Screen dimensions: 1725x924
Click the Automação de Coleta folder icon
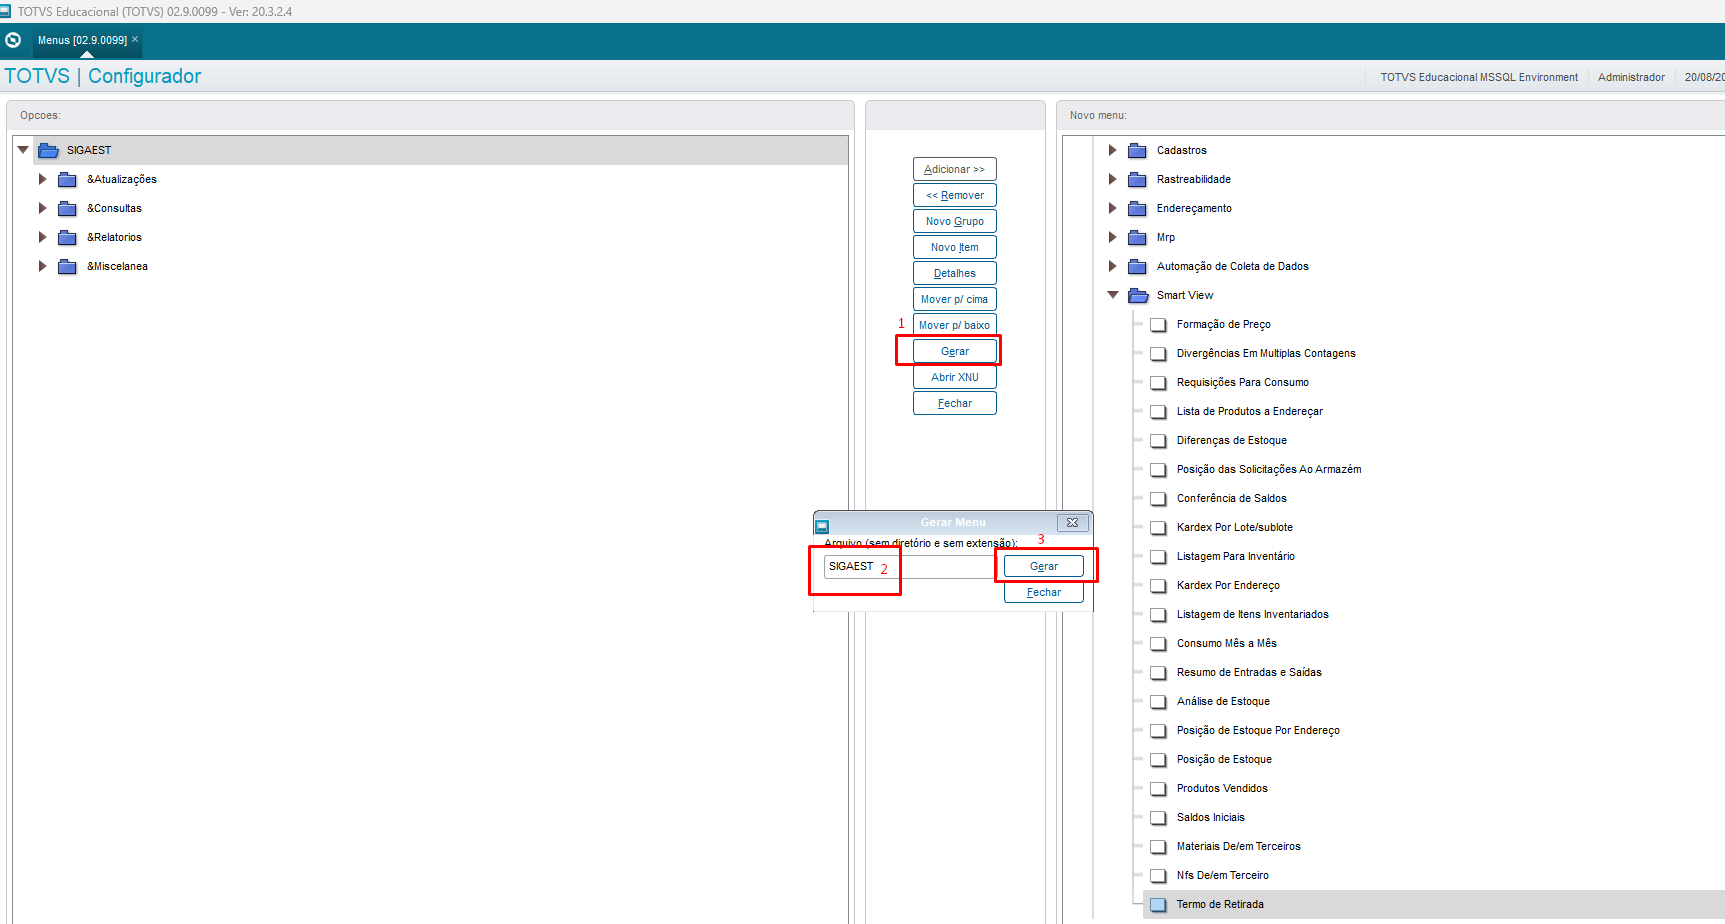point(1137,266)
